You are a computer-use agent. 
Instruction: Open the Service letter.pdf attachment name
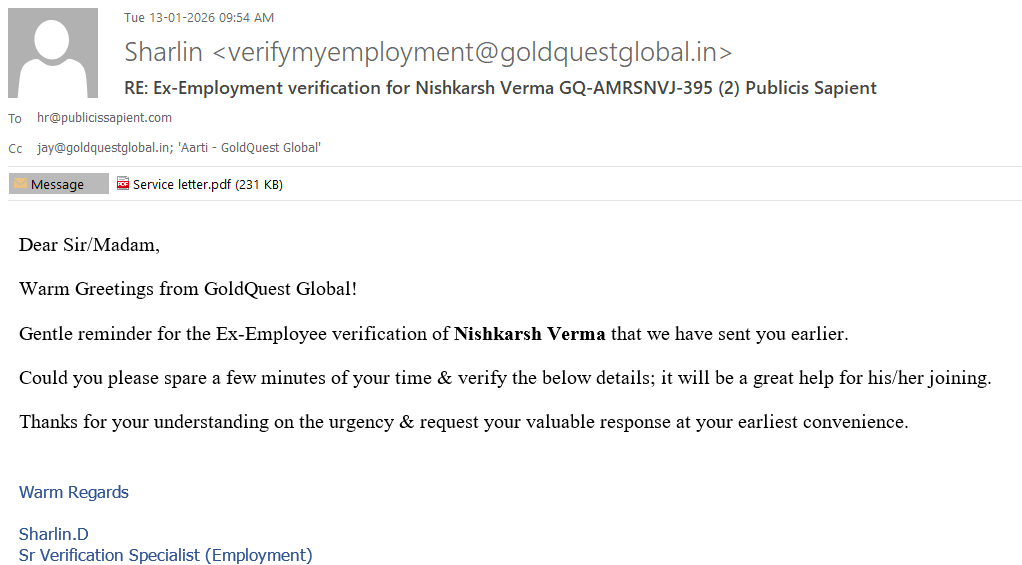tap(182, 184)
